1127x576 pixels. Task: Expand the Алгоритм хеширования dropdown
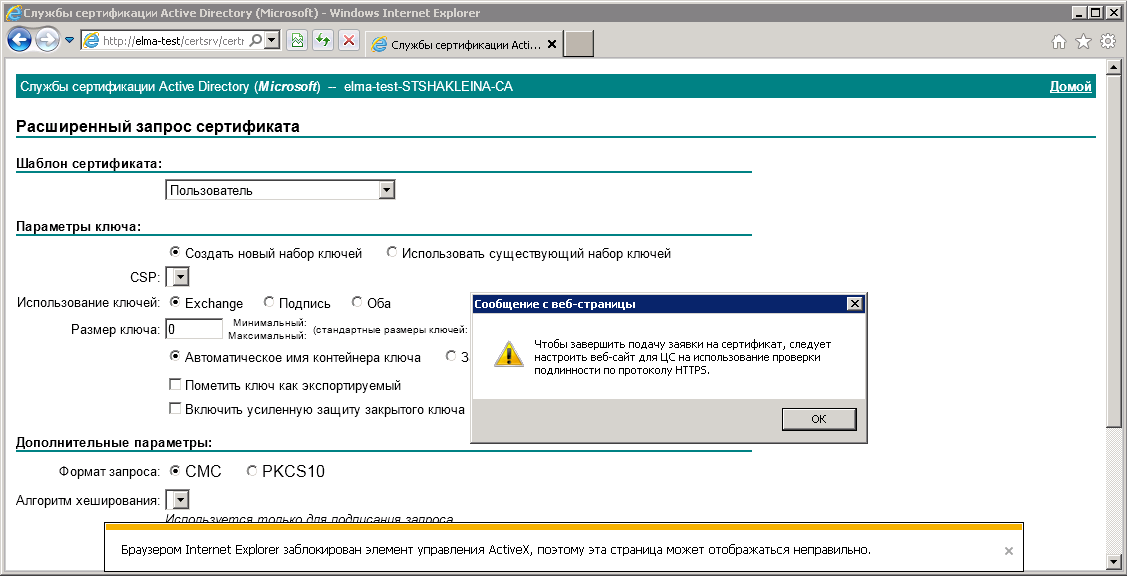(x=177, y=500)
